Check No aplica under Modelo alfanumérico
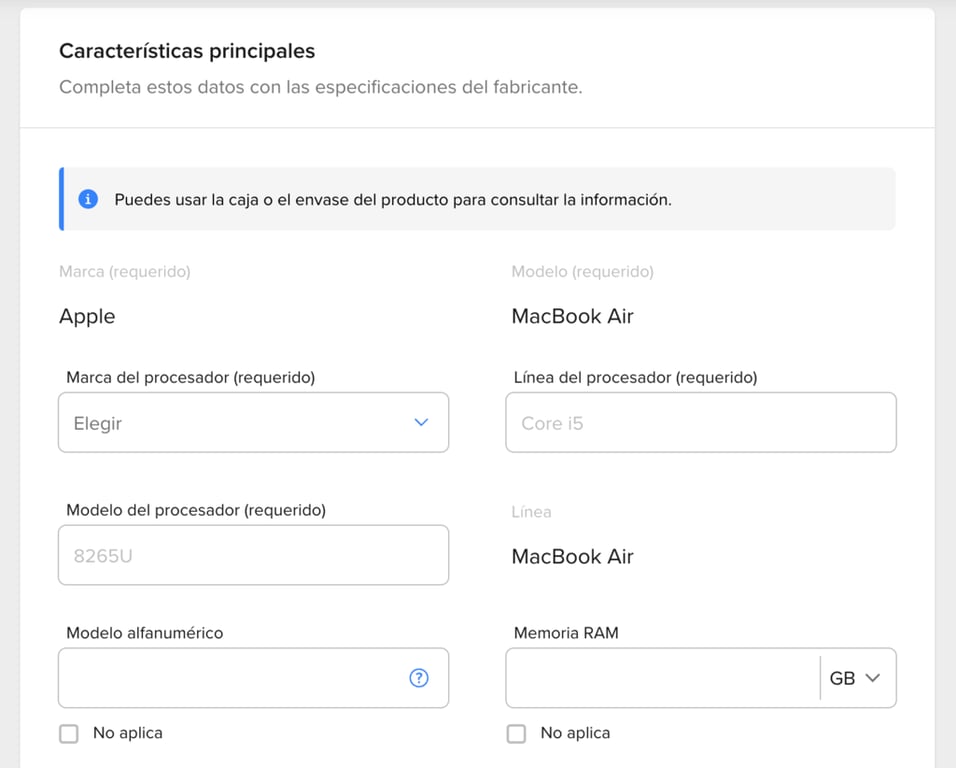Image resolution: width=956 pixels, height=768 pixels. point(68,733)
